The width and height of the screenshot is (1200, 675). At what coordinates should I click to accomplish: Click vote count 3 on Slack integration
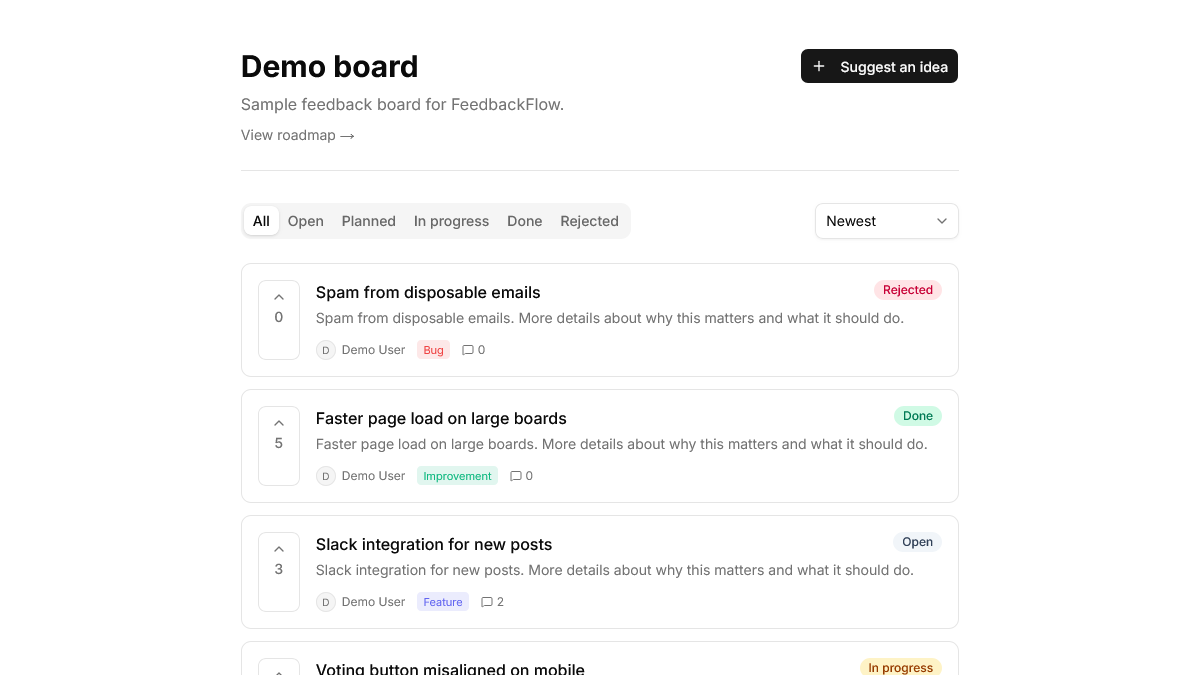coord(279,569)
